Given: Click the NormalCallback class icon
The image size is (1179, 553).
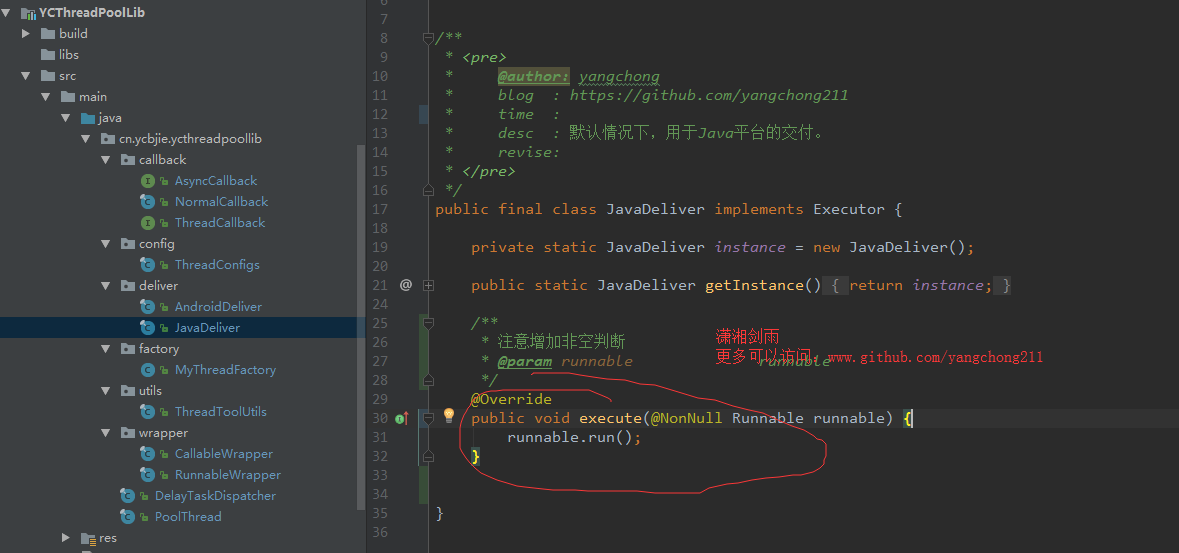Looking at the screenshot, I should tap(148, 202).
